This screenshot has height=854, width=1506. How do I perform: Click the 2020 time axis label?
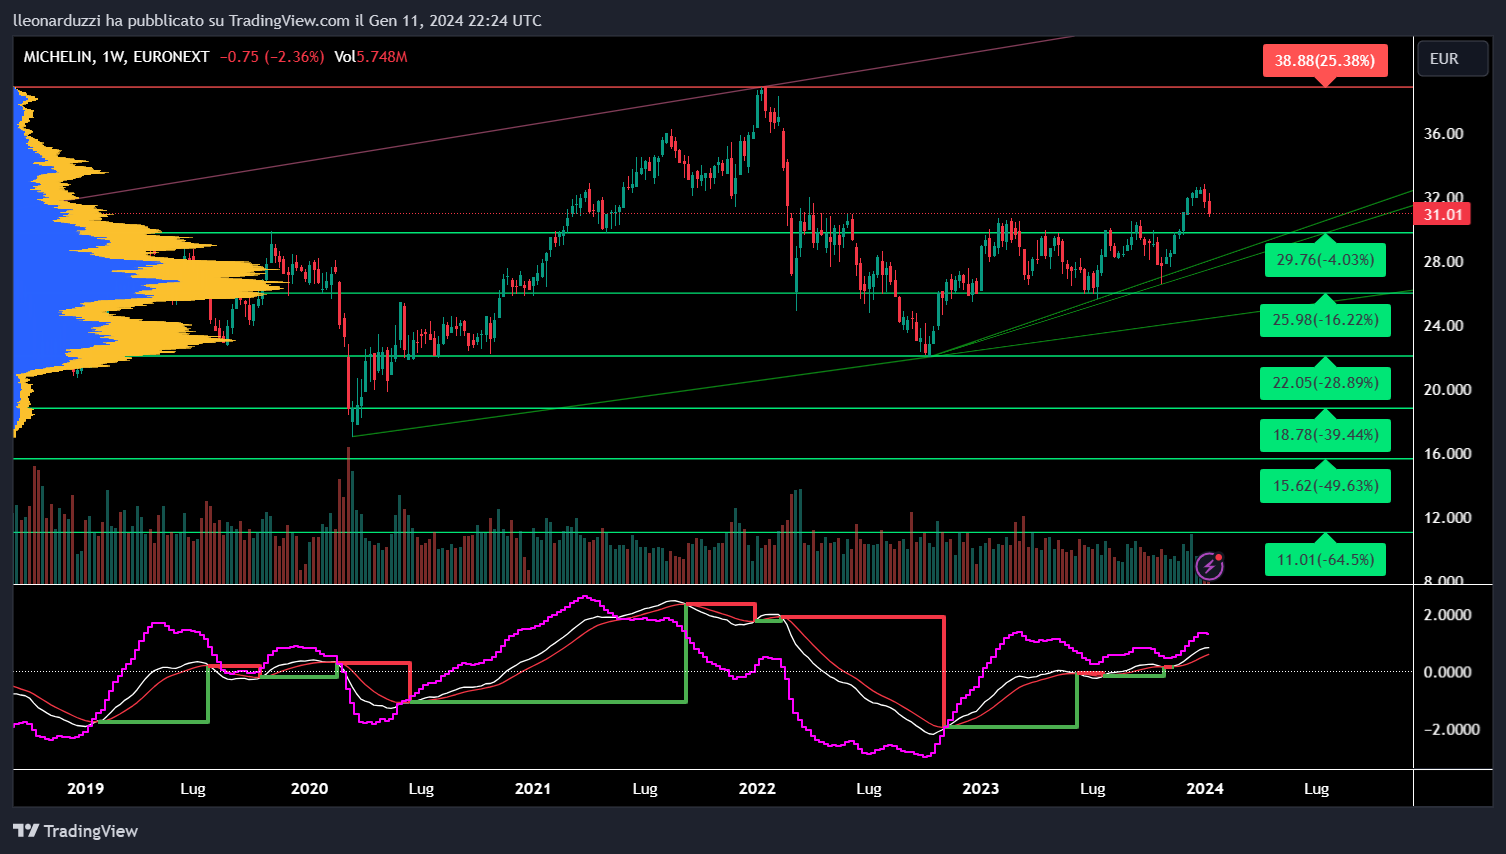point(309,789)
